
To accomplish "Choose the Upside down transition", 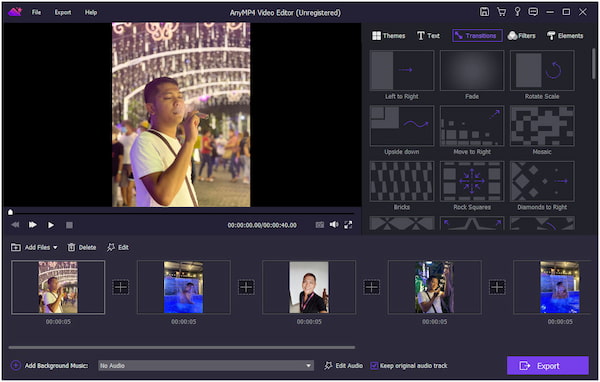I will click(x=401, y=126).
